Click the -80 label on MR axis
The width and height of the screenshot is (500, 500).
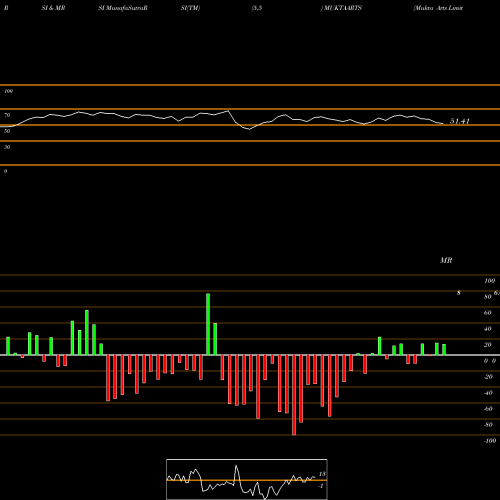pyautogui.click(x=488, y=425)
